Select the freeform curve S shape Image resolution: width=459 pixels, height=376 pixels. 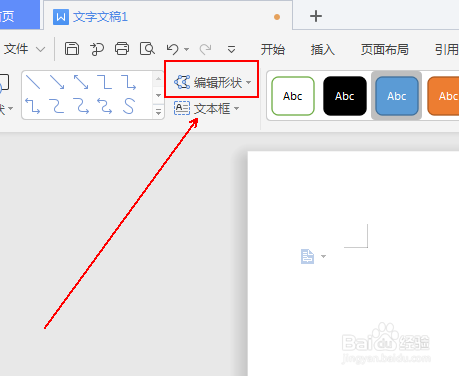pyautogui.click(x=129, y=106)
